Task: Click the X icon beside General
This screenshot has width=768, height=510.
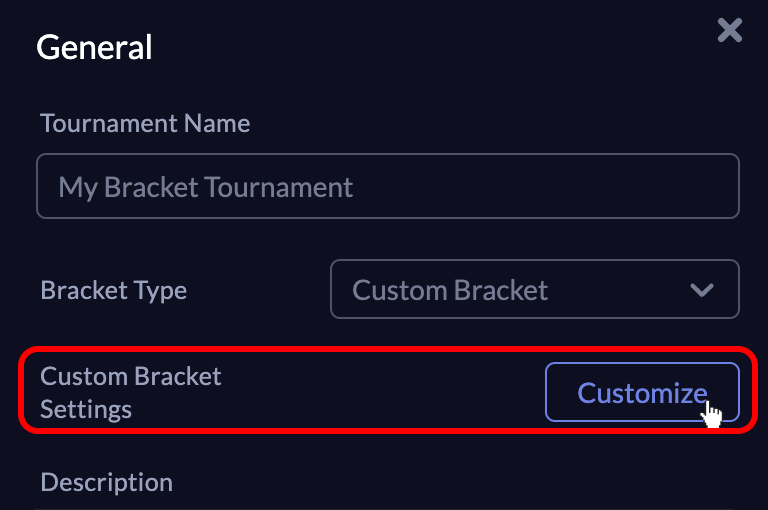Action: (x=730, y=30)
